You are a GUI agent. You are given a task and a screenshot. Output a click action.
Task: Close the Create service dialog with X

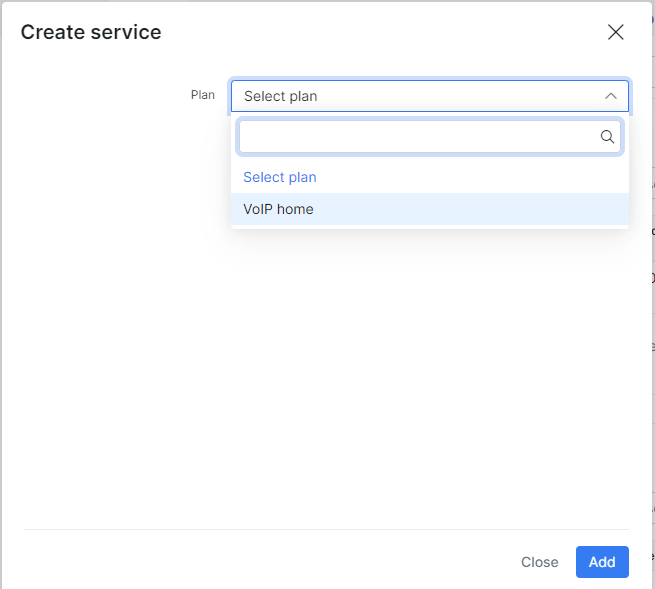tap(615, 32)
